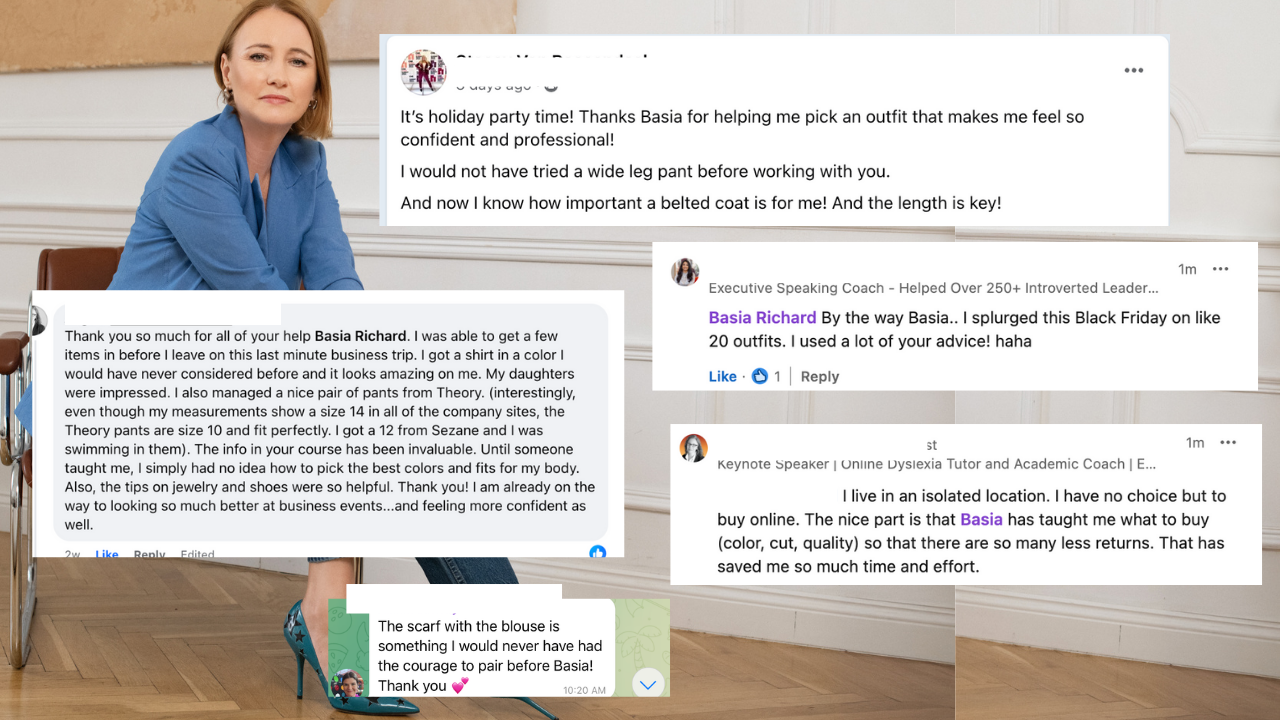The height and width of the screenshot is (720, 1280).
Task: Click the Edited label under the Facebook comment
Action: (197, 553)
